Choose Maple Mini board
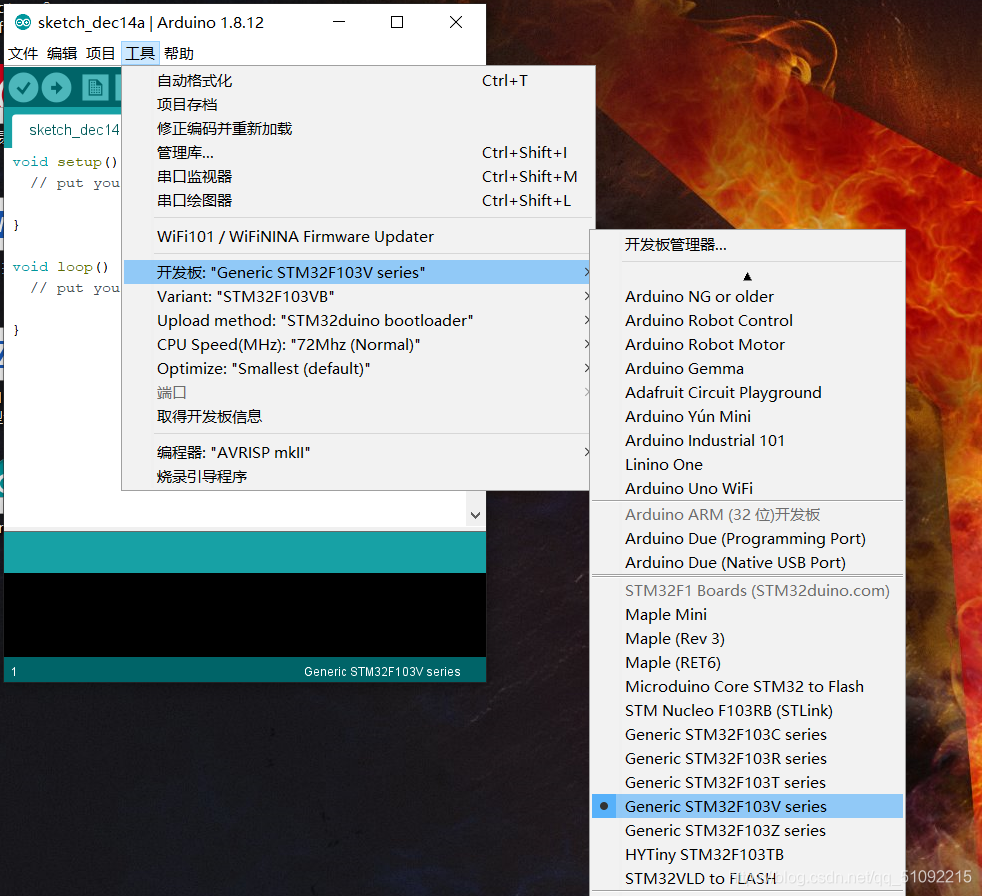Image resolution: width=982 pixels, height=896 pixels. pos(747,614)
